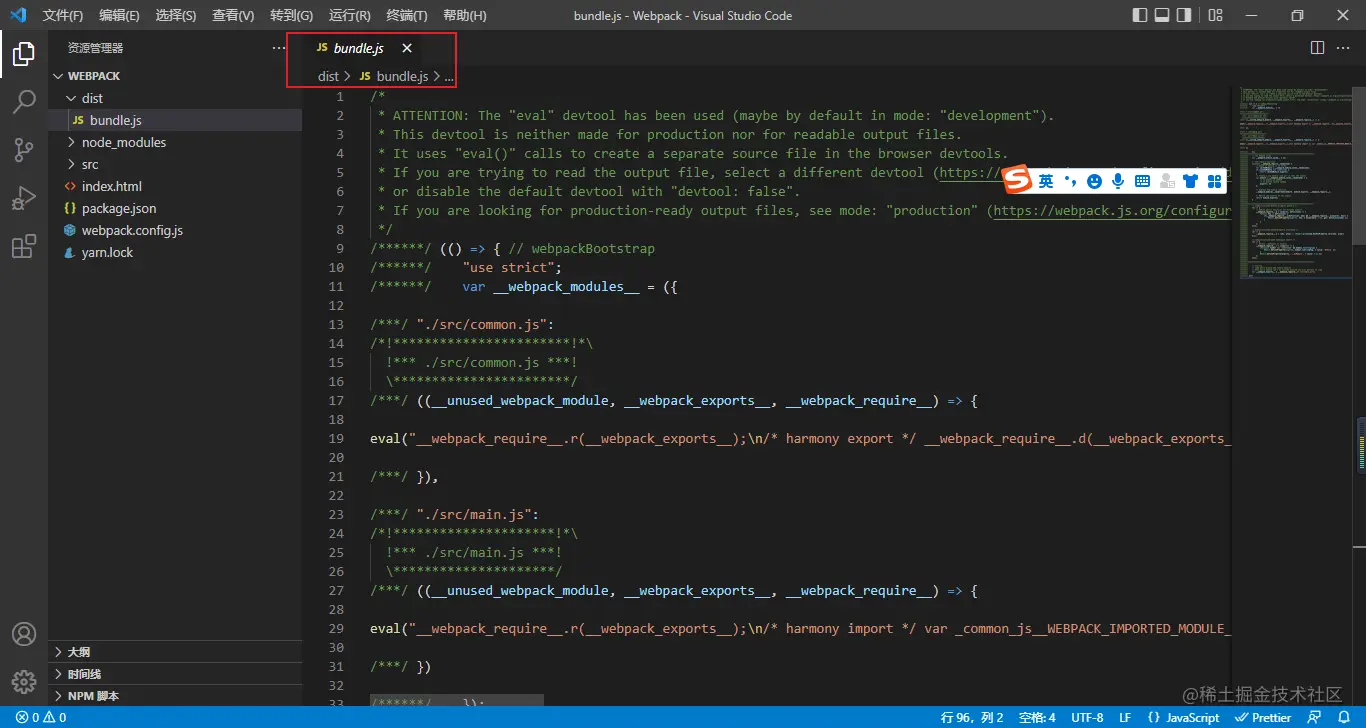1366x728 pixels.
Task: Open the 编辑(E) menu
Action: (x=120, y=15)
